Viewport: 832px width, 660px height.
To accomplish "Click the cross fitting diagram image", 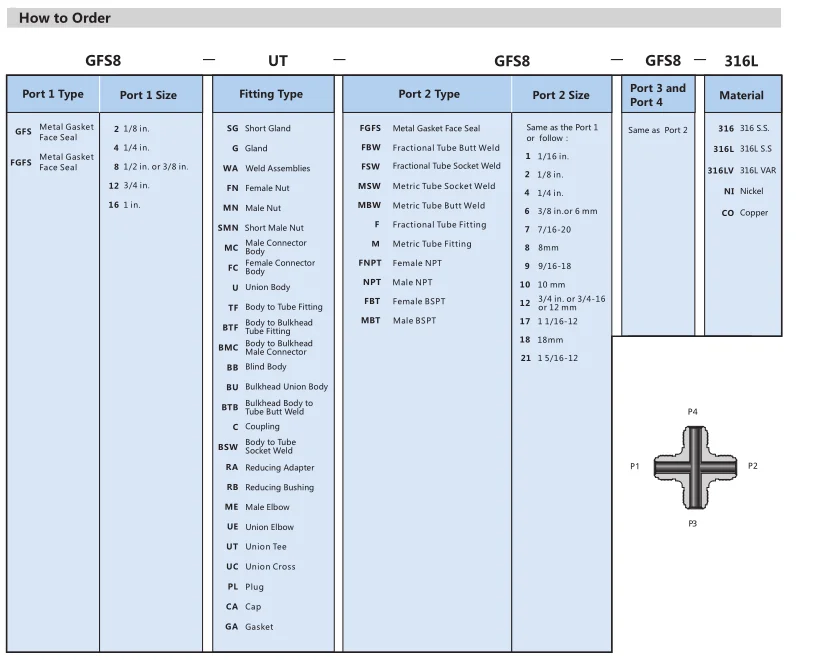I will (693, 467).
